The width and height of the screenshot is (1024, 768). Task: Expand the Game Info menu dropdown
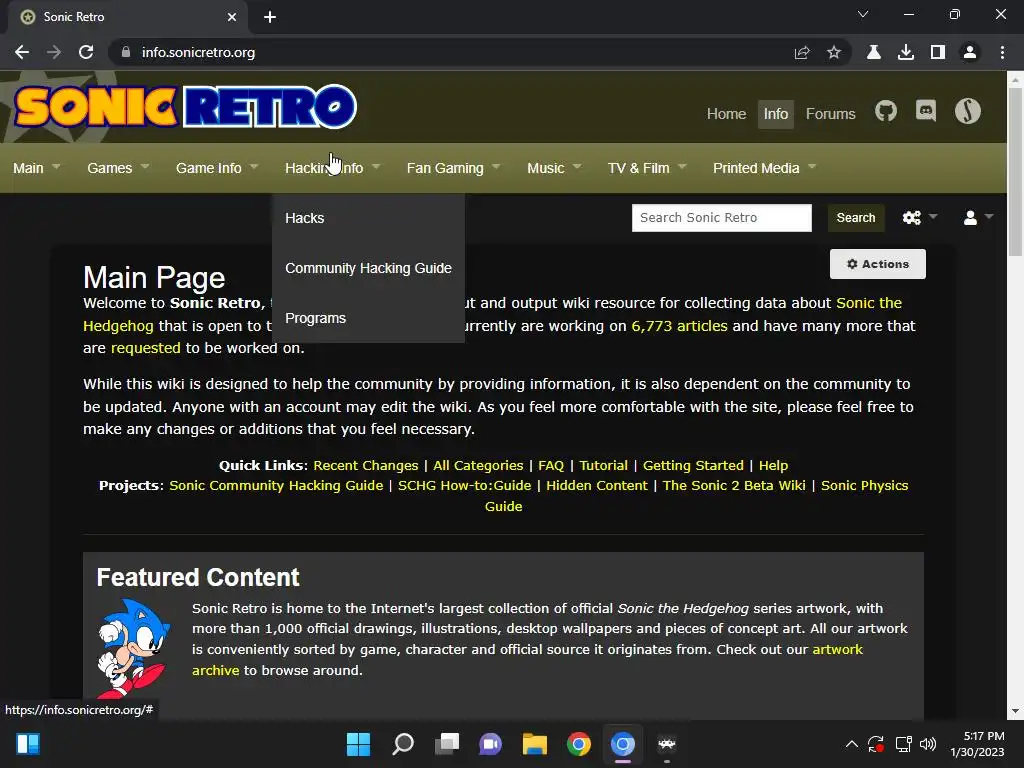coord(217,168)
